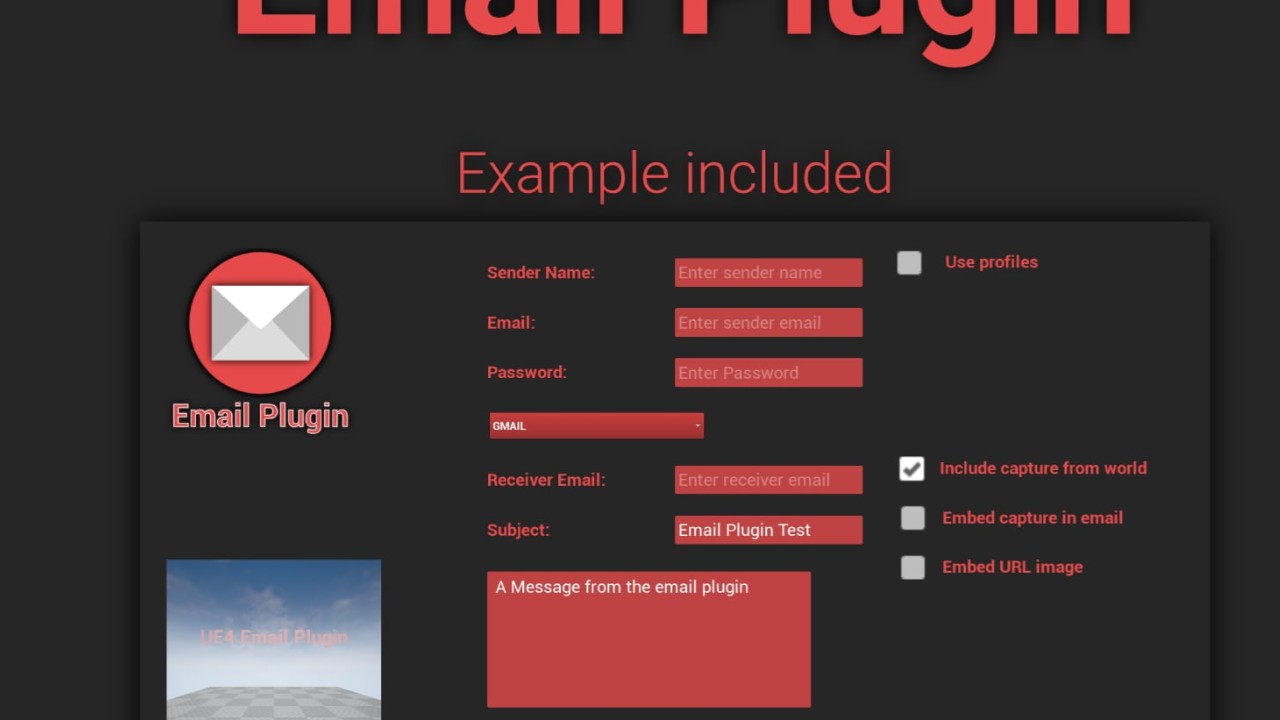The height and width of the screenshot is (720, 1280).
Task: Click the Subject label text
Action: coord(518,530)
